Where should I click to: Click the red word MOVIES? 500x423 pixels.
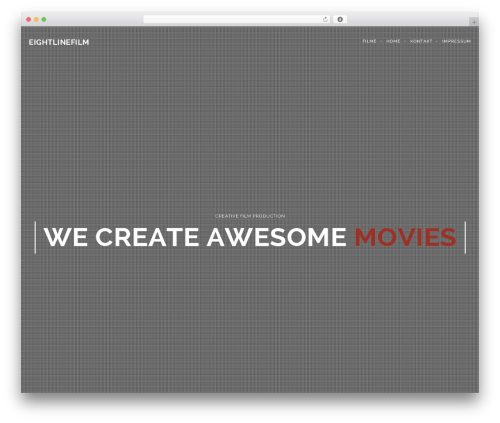(x=405, y=237)
